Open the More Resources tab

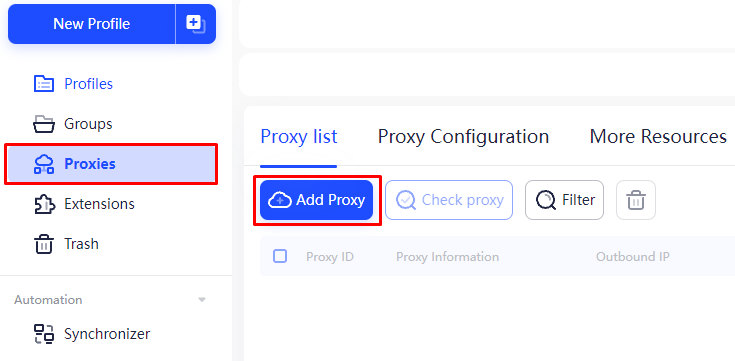pos(658,137)
